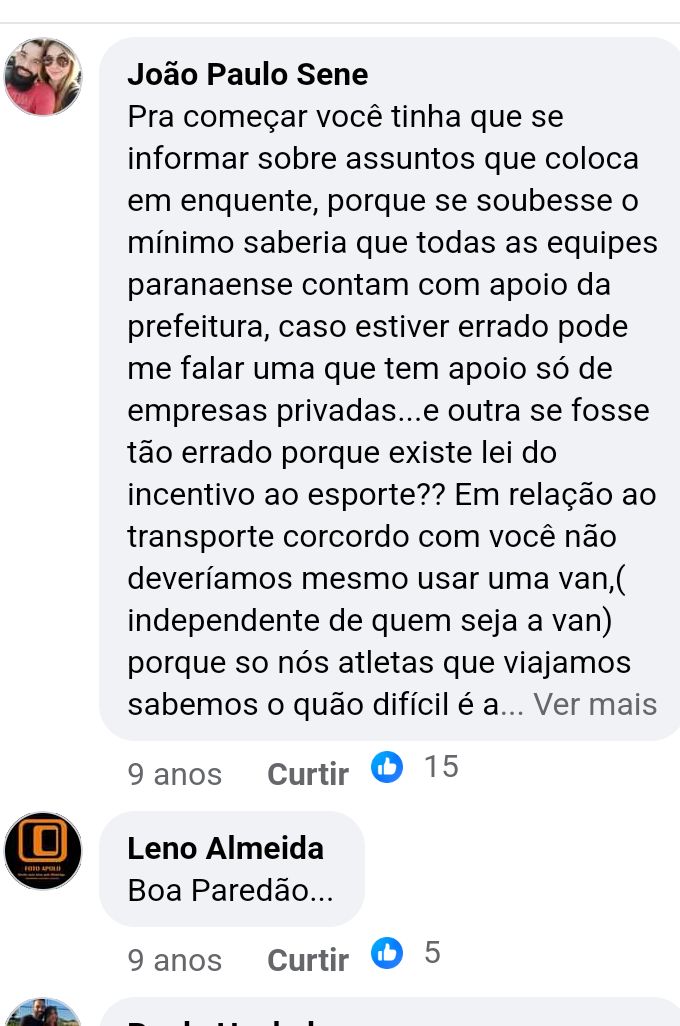Open Leno Almeida's orange camera-logo avatar
The image size is (680, 1026).
pos(43,851)
